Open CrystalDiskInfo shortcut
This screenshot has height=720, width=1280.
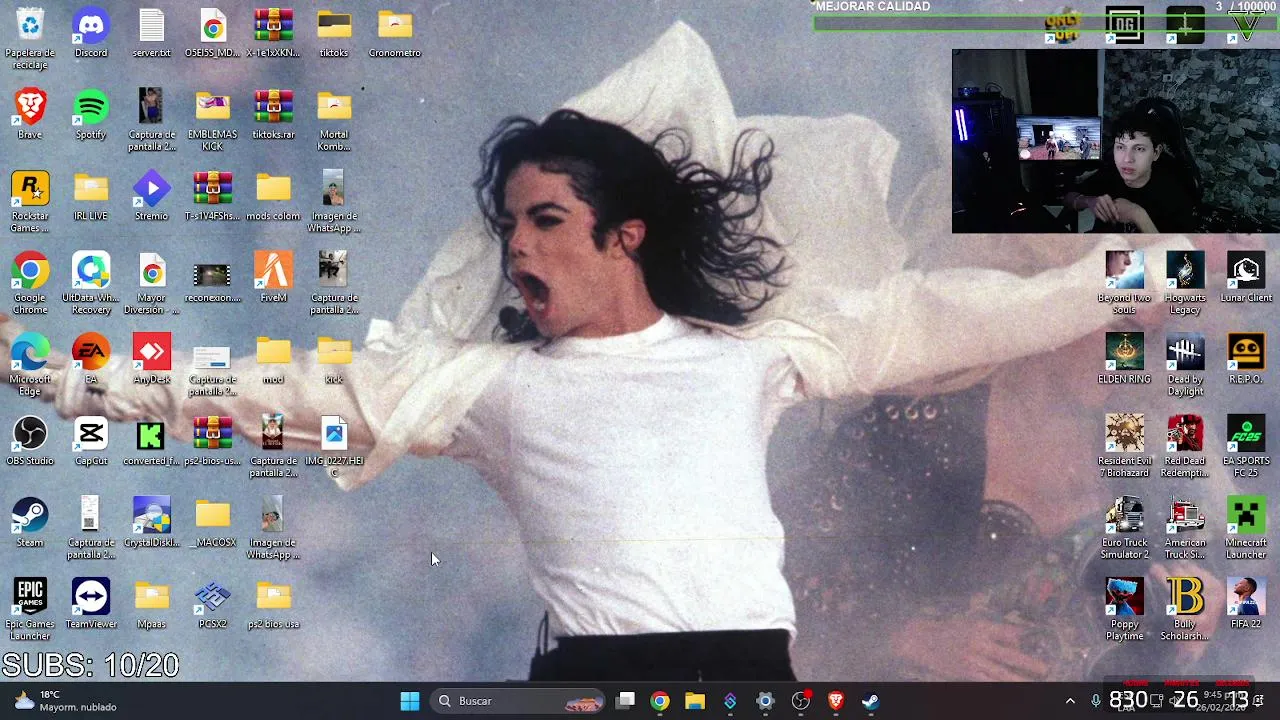[151, 522]
